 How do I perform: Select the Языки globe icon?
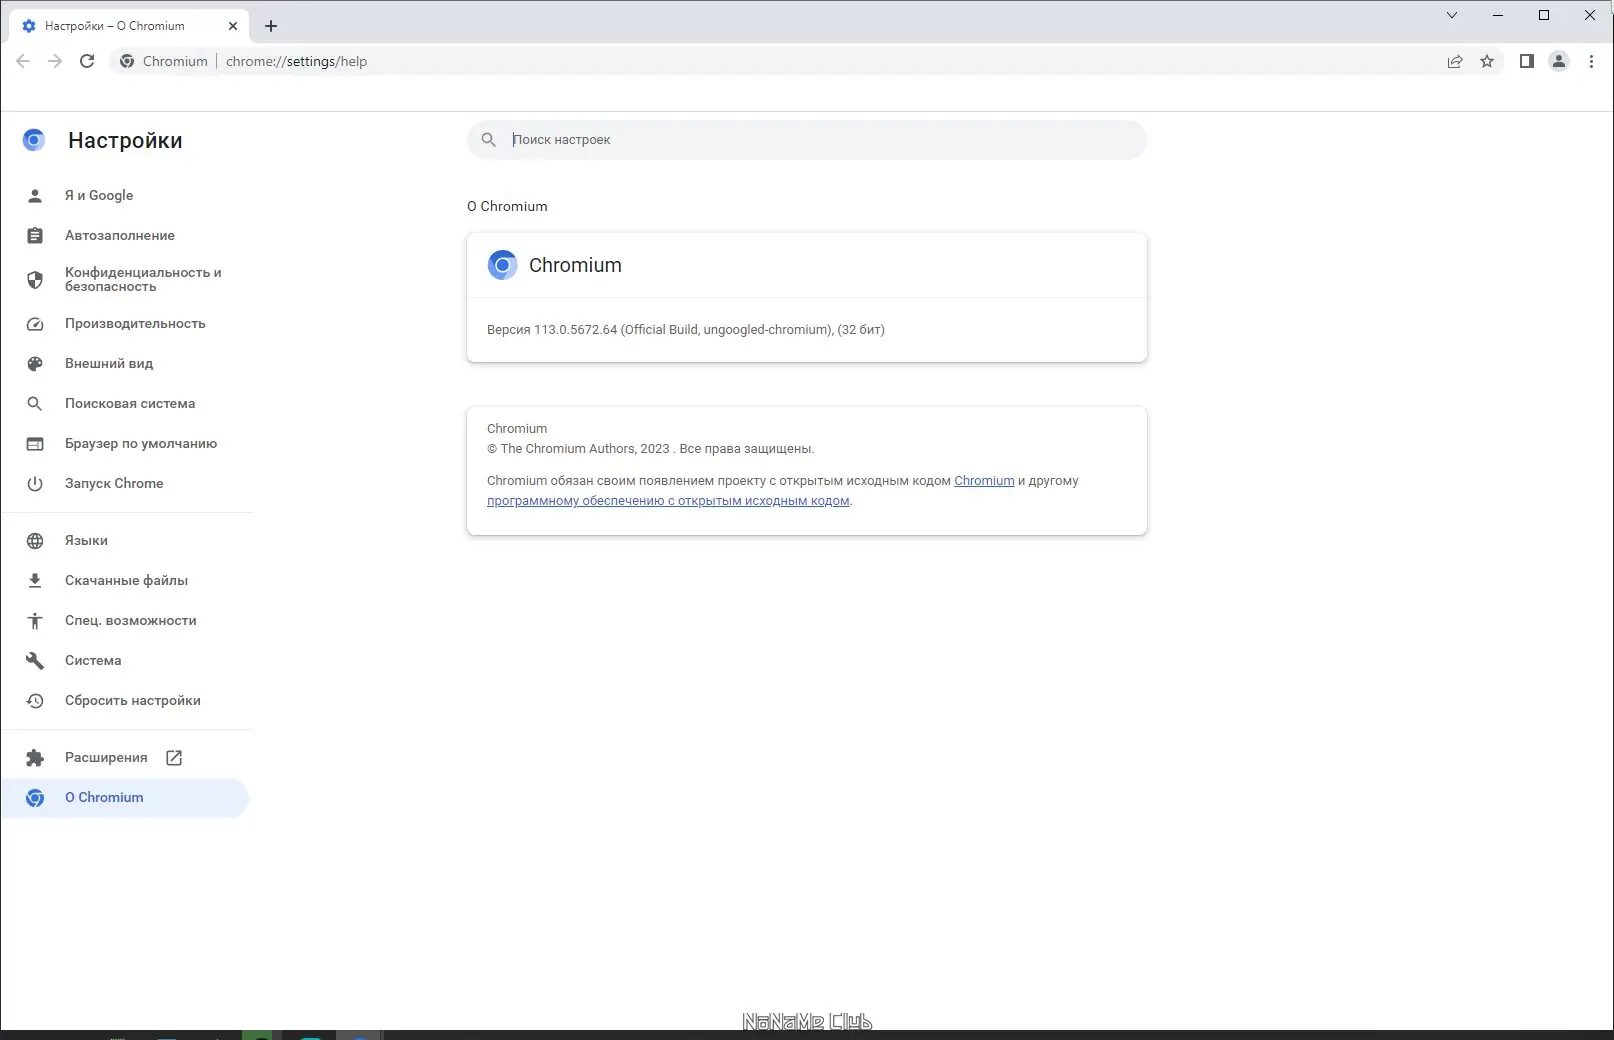coord(35,541)
